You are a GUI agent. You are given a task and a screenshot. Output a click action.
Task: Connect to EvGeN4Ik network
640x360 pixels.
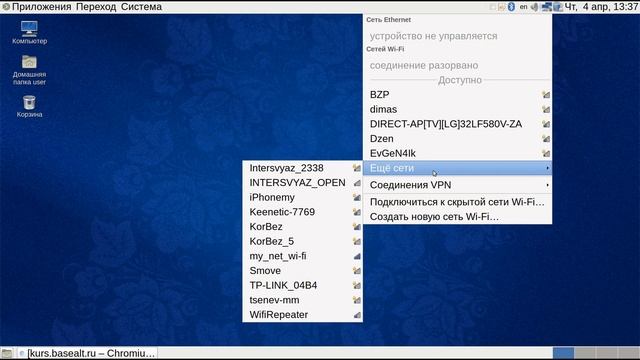click(458, 153)
